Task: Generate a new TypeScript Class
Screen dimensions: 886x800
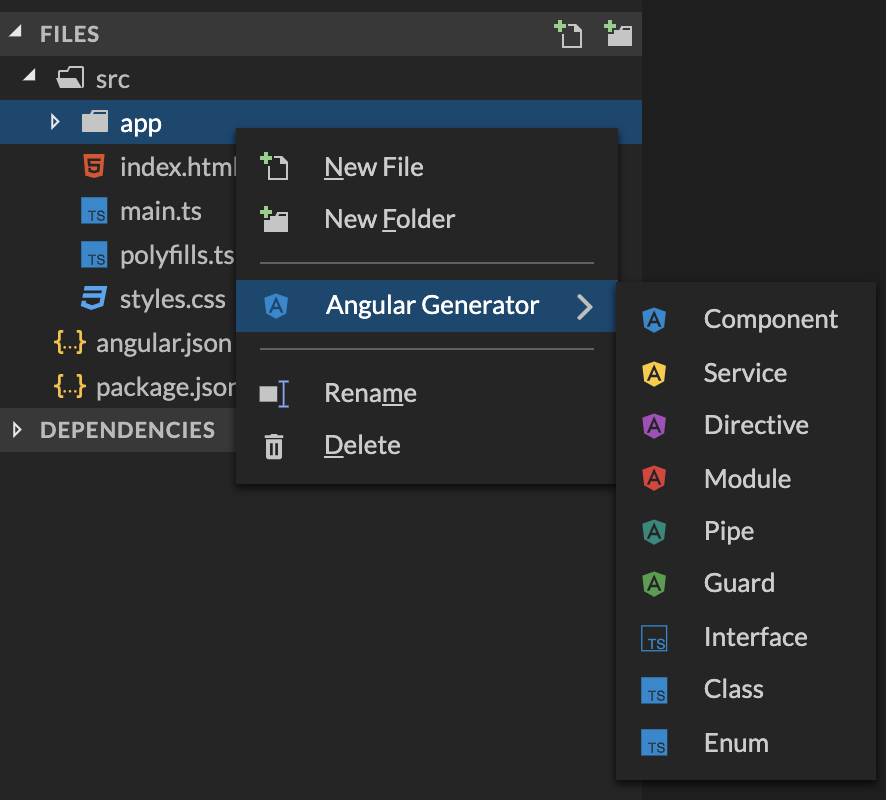Action: click(x=746, y=690)
